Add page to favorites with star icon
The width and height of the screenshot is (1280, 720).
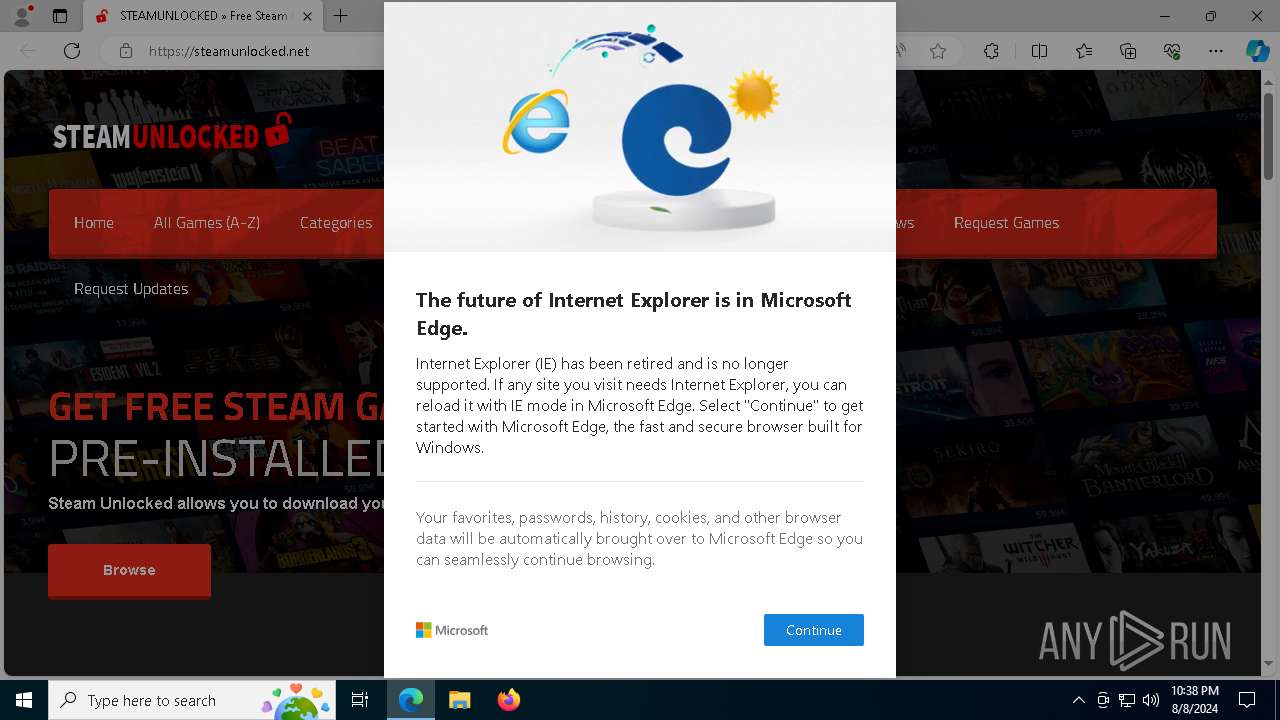(937, 51)
